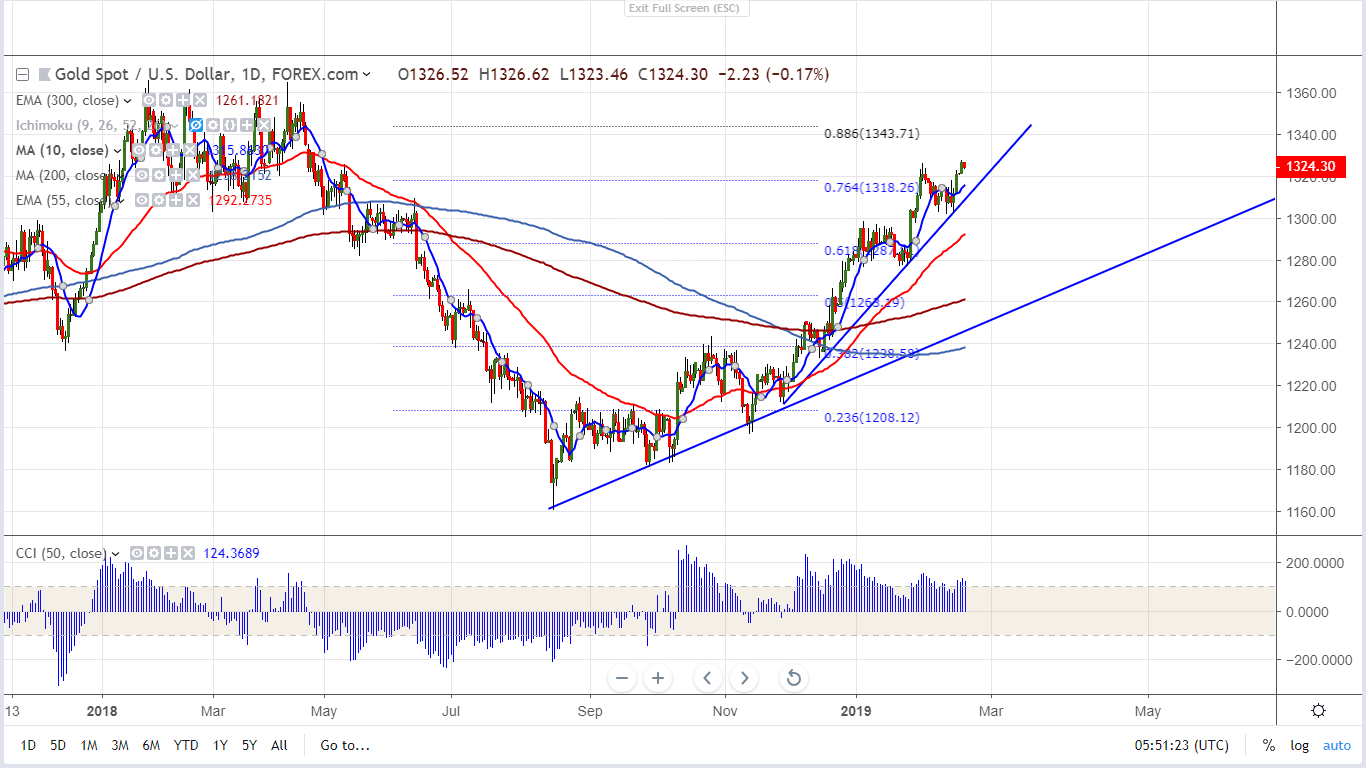Screen dimensions: 1366x768
Task: Remove the EMA (300, close) indicator with X
Action: 200,100
